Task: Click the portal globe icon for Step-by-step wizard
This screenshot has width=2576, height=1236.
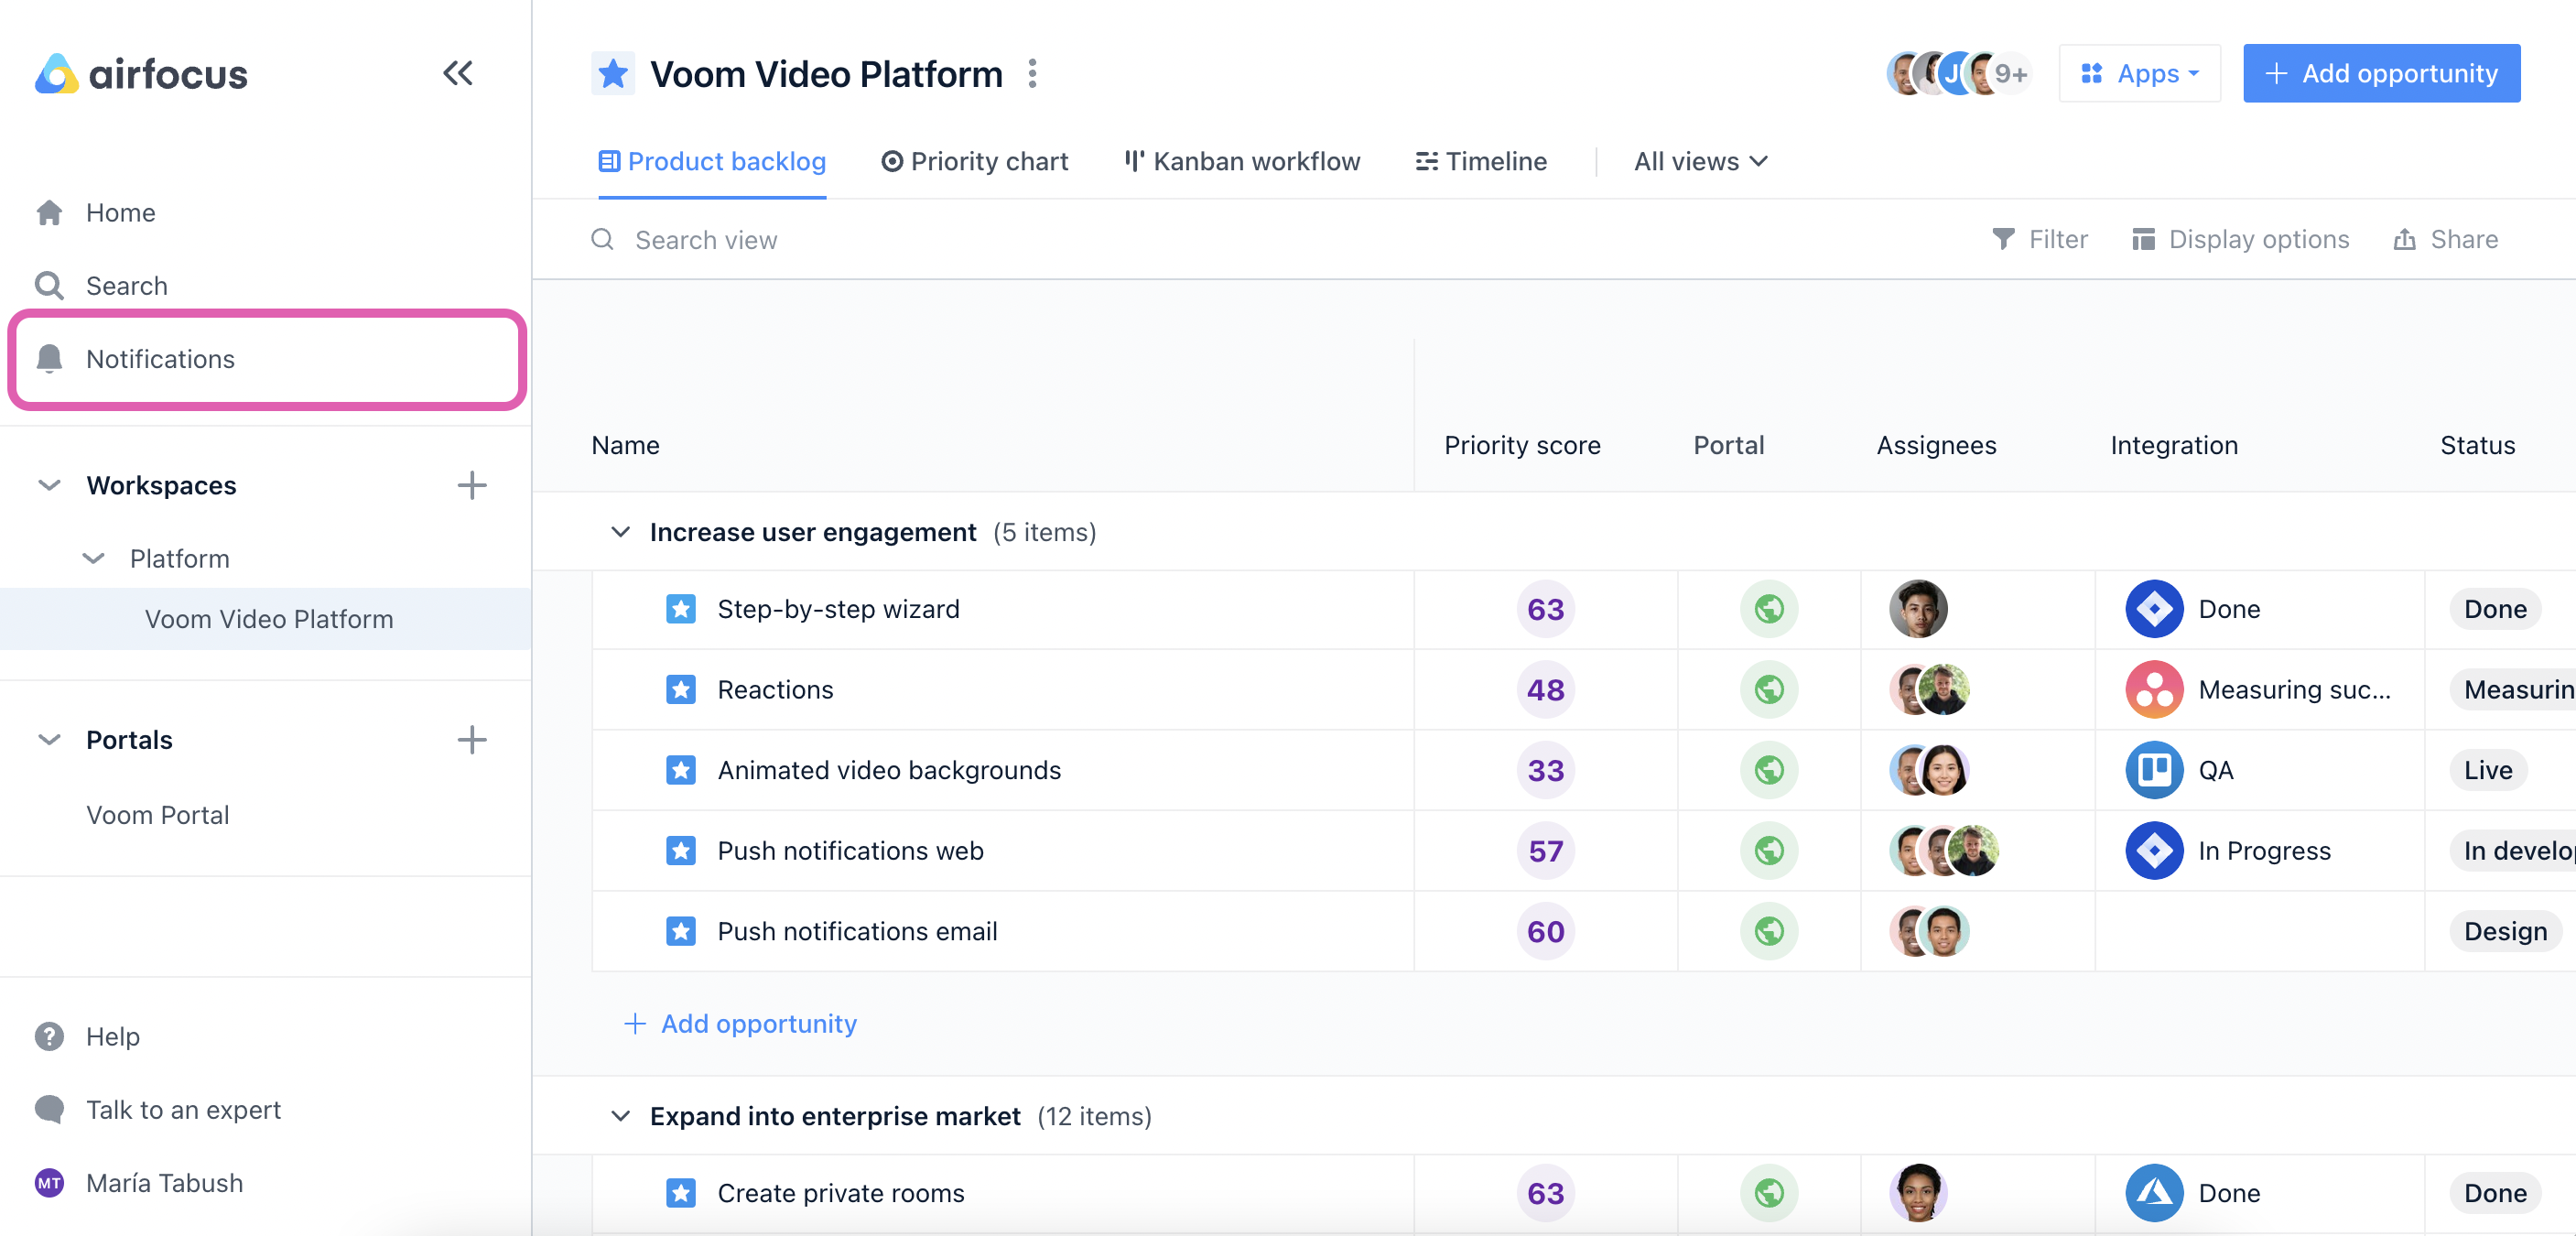Action: click(1769, 609)
